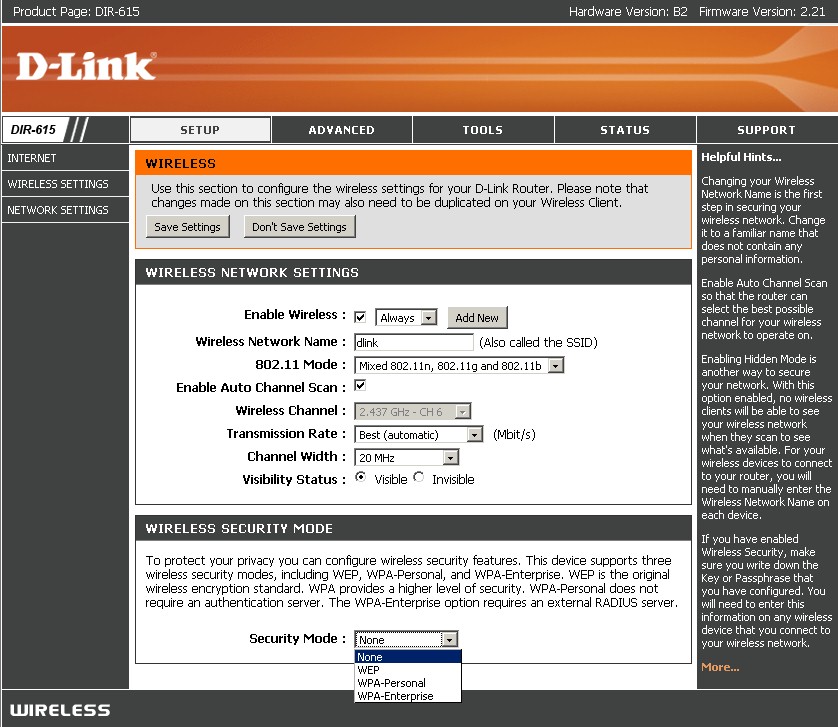Click the Product Page: DIR-615 text
Image resolution: width=838 pixels, height=727 pixels.
[x=76, y=12]
